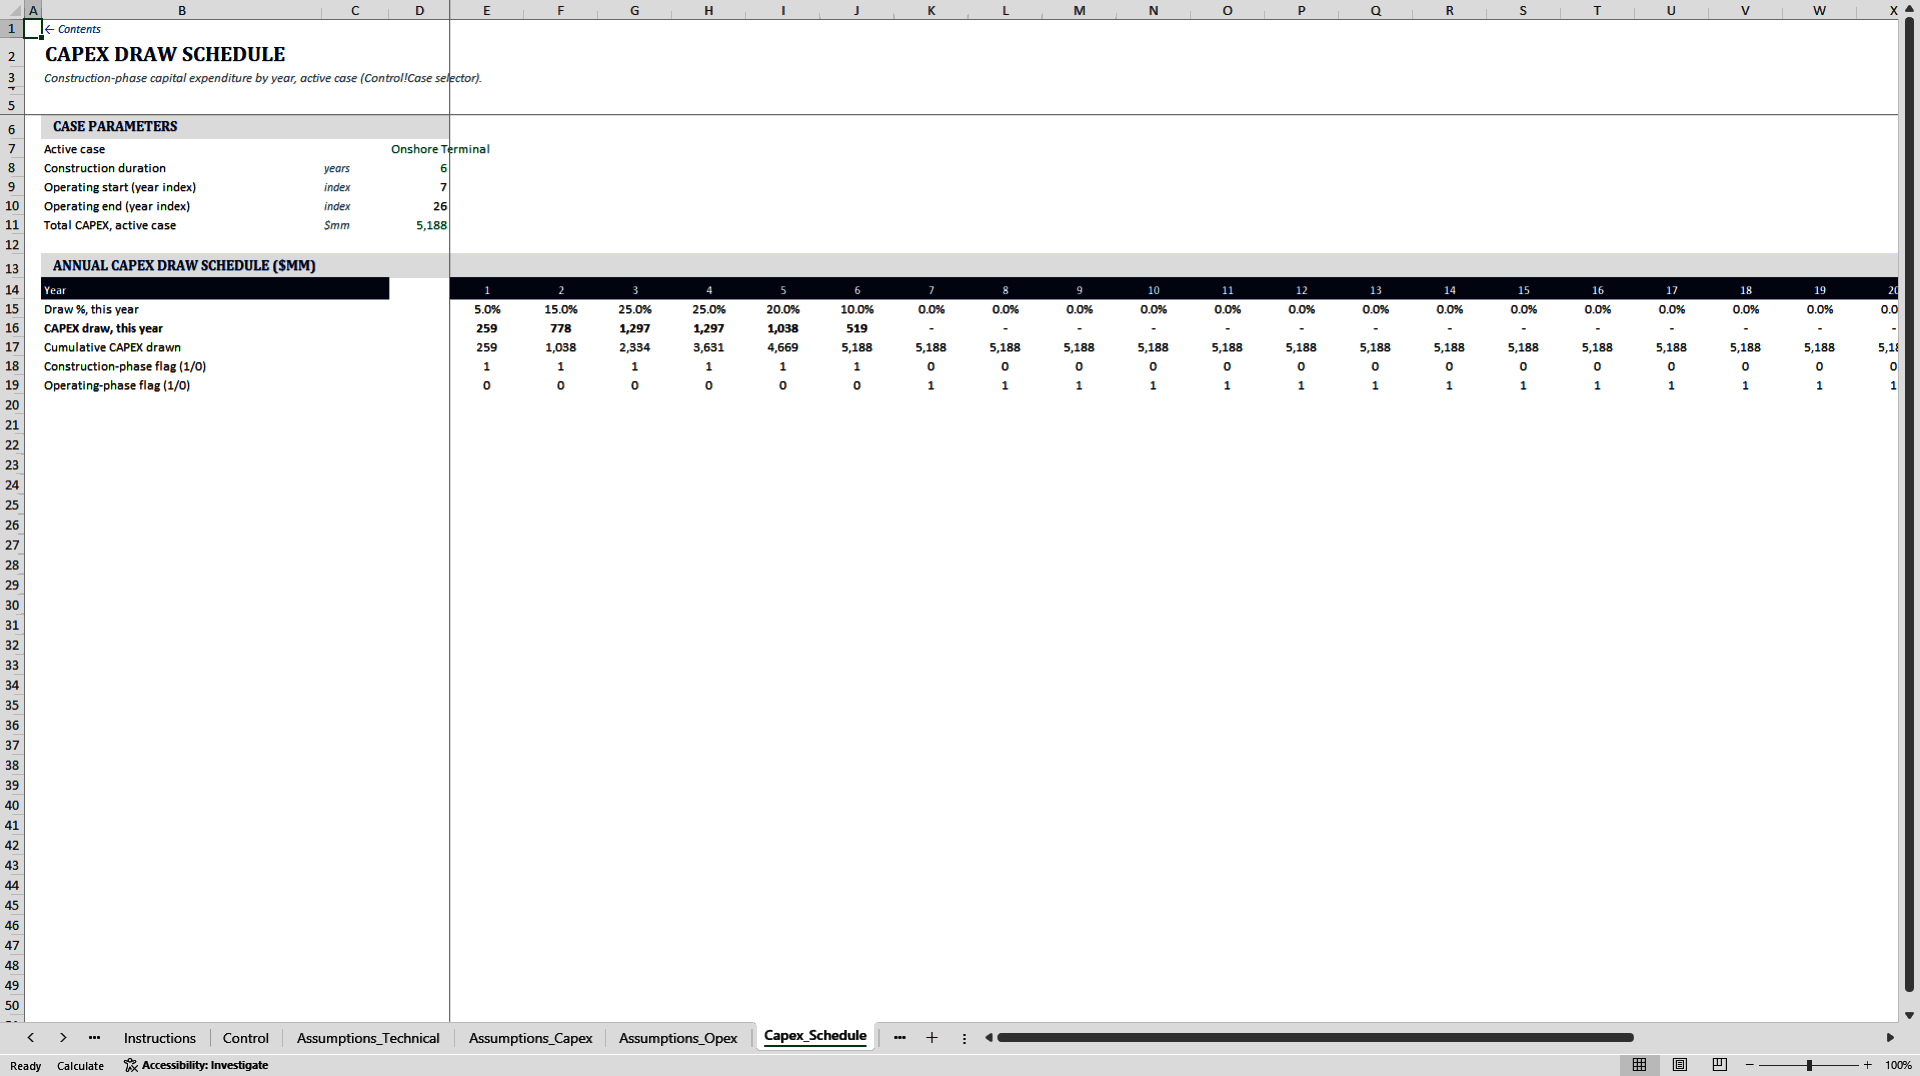The image size is (1920, 1076).
Task: Go to previous sheet tab arrow
Action: 31,1038
